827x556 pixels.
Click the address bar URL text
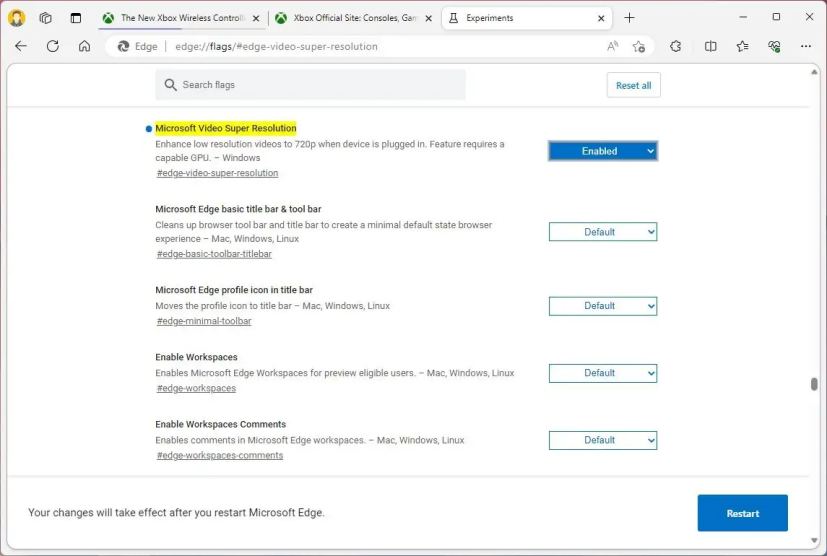click(x=276, y=46)
